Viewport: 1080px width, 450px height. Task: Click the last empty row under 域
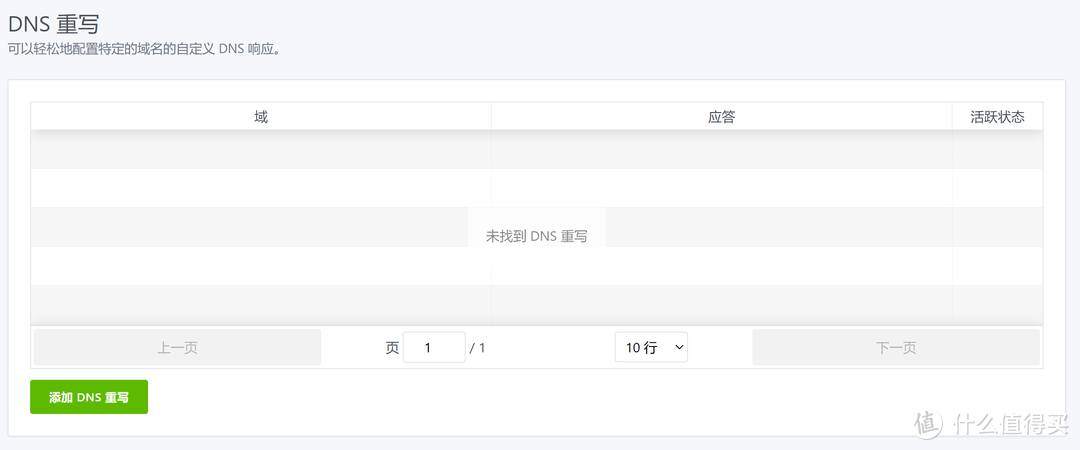(261, 304)
